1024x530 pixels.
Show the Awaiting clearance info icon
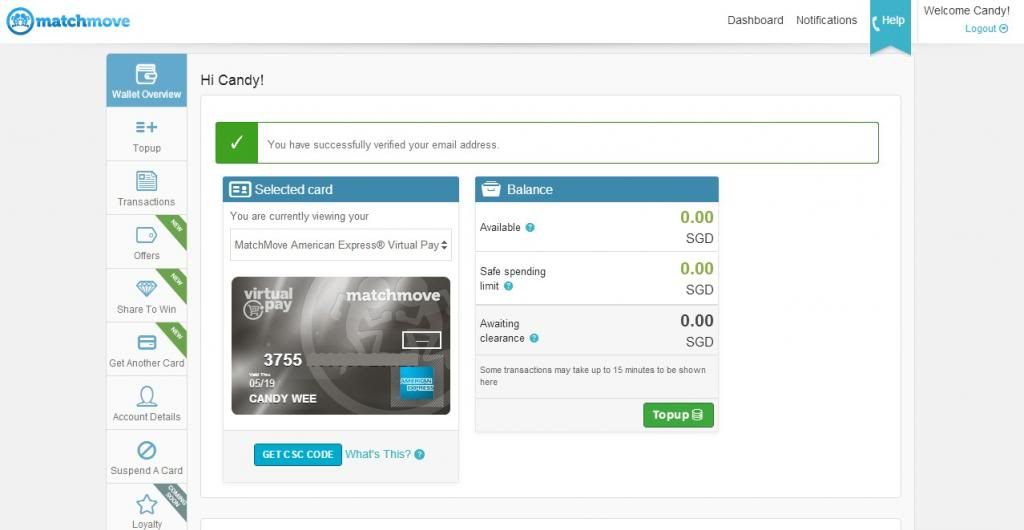tap(534, 338)
